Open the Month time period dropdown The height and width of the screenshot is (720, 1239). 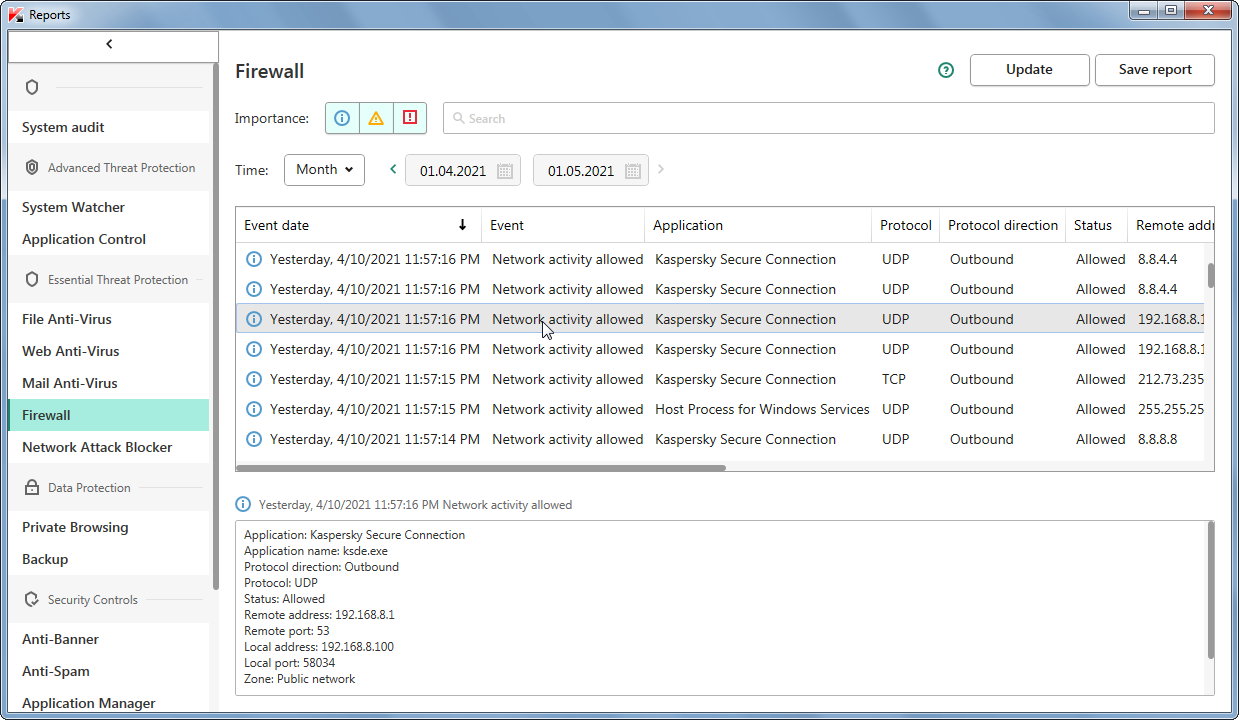click(x=324, y=170)
